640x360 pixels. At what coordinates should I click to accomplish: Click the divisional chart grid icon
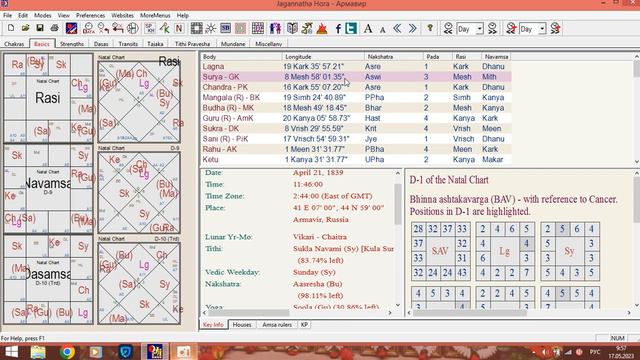[x=258, y=28]
